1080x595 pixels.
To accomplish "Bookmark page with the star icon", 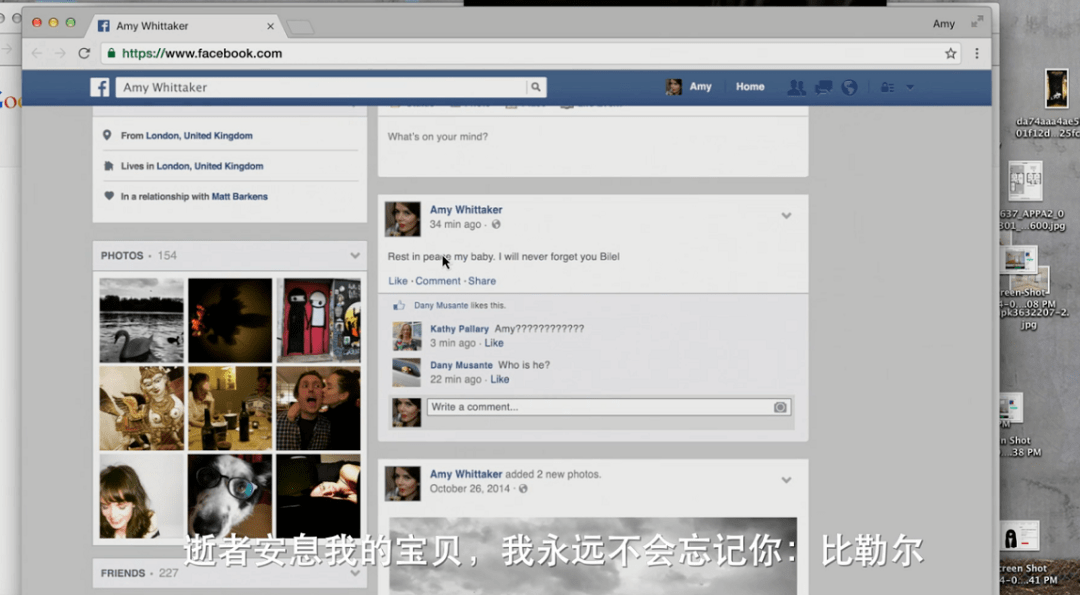I will coord(951,54).
